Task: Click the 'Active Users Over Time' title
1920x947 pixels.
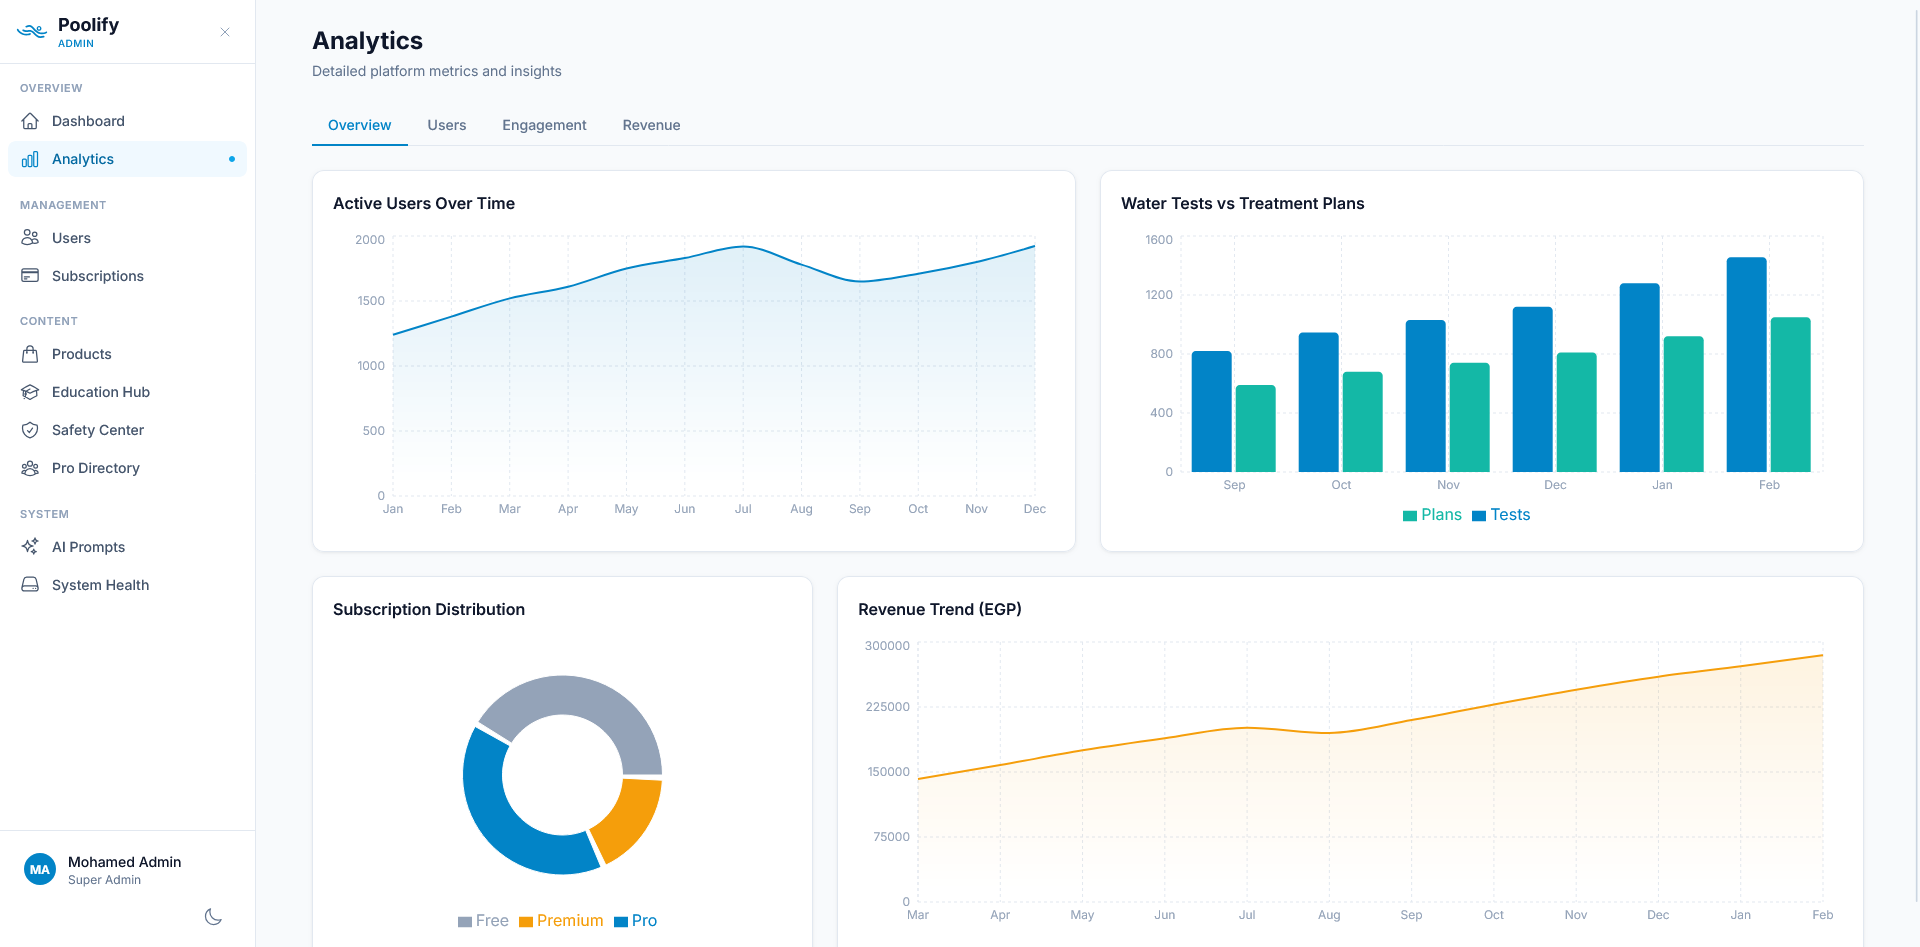Action: tap(424, 203)
